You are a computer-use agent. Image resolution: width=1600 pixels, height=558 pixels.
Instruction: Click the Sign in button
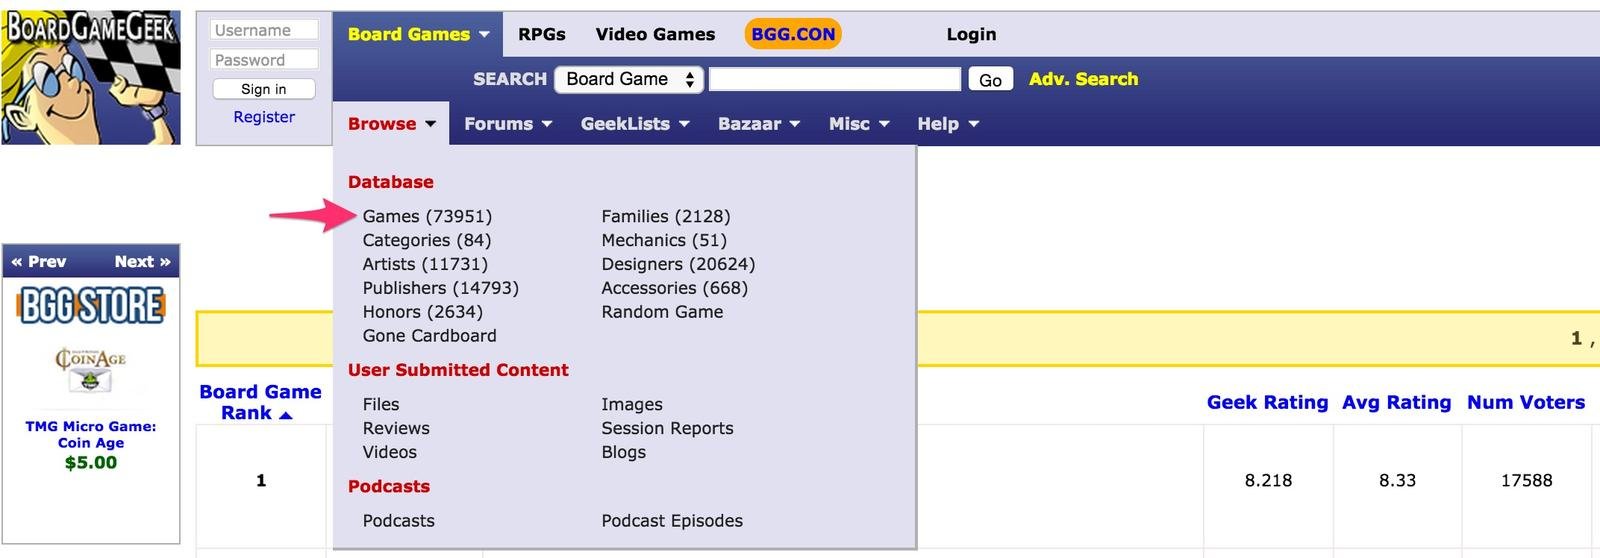pos(264,89)
